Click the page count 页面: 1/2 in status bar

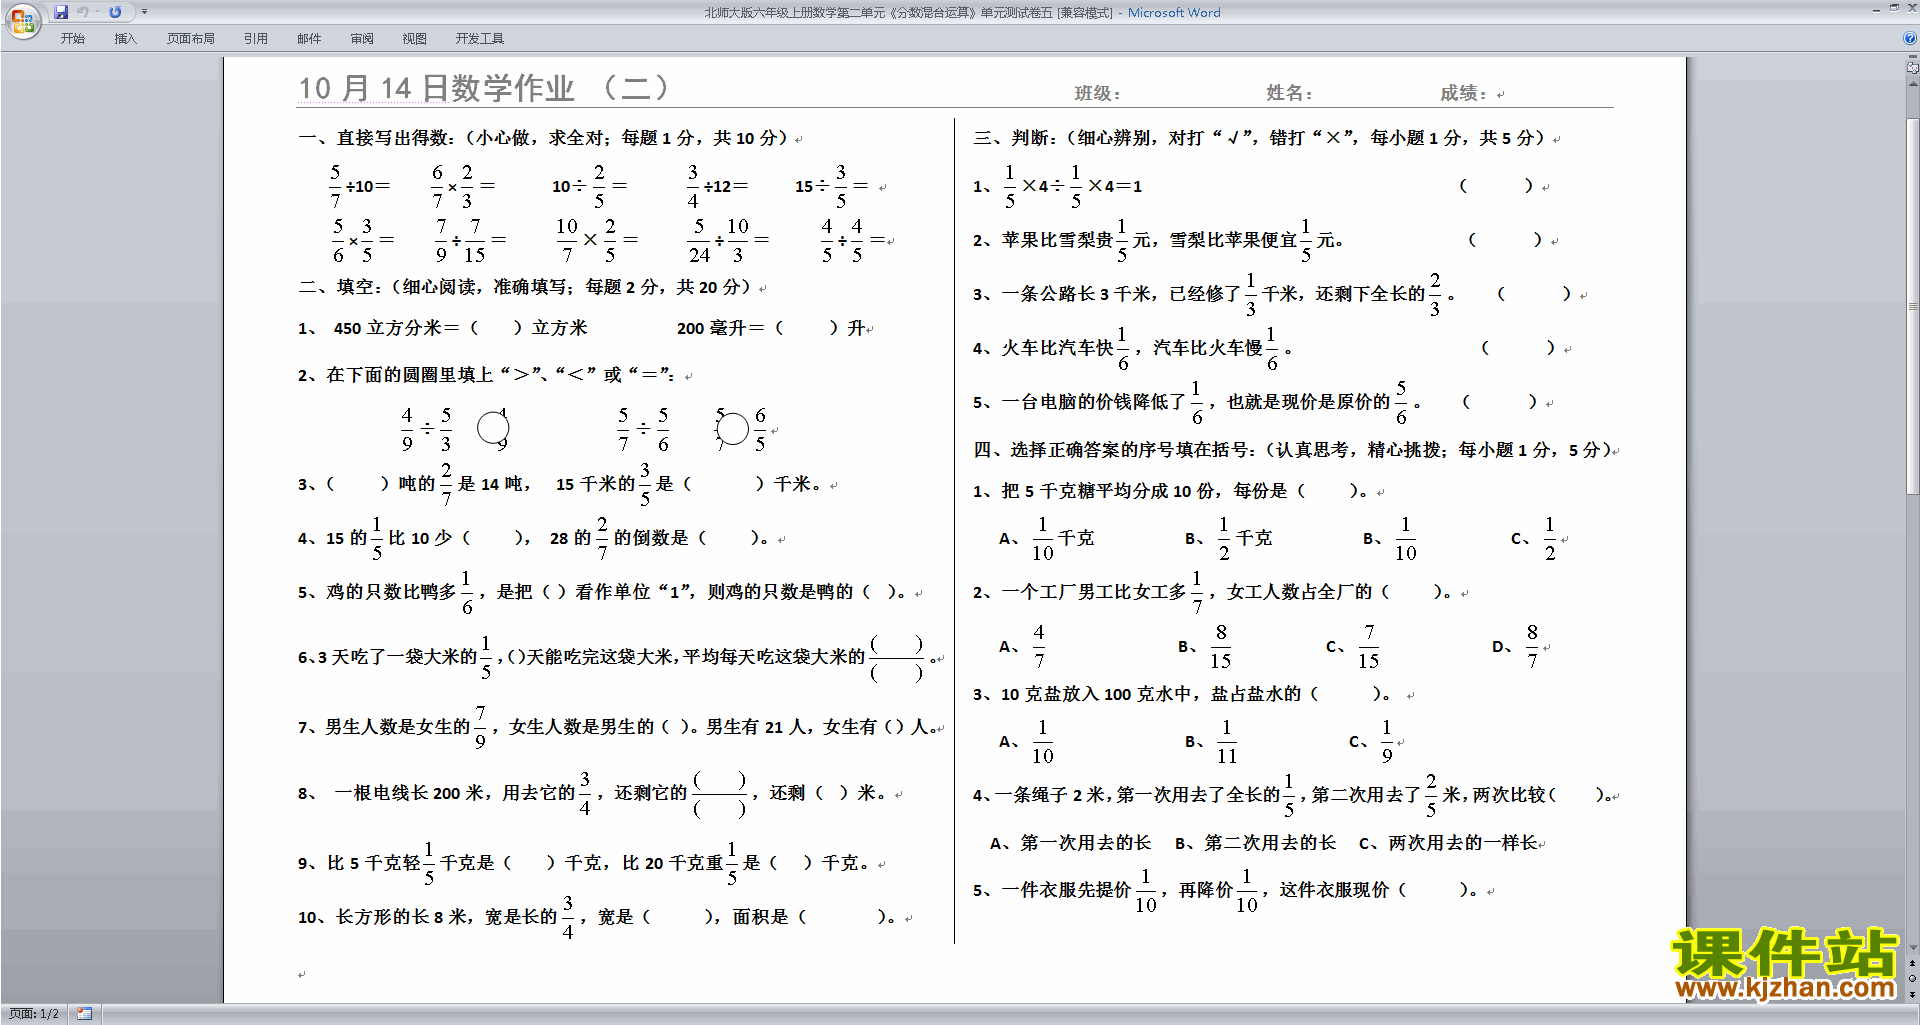pos(34,1014)
